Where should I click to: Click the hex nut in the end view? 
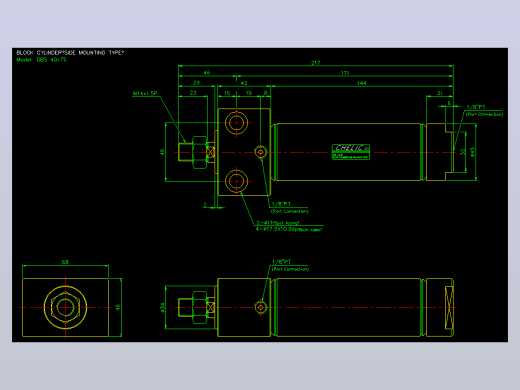point(65,307)
